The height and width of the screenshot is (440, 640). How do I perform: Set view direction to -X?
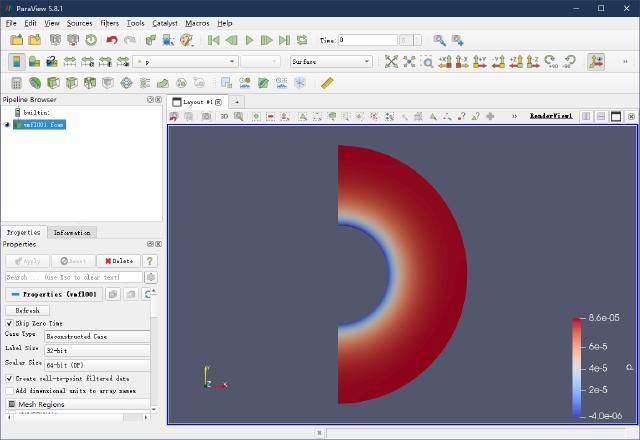point(462,62)
